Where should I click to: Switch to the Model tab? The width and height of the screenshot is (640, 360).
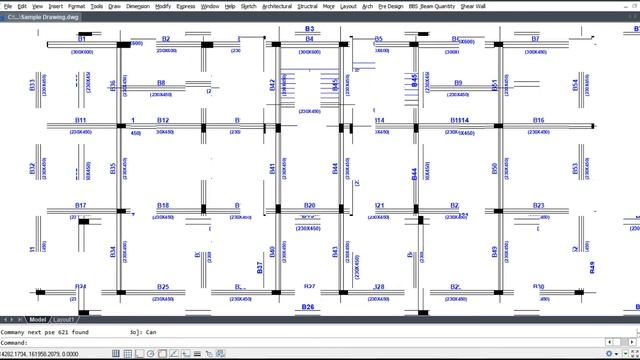tap(38, 320)
